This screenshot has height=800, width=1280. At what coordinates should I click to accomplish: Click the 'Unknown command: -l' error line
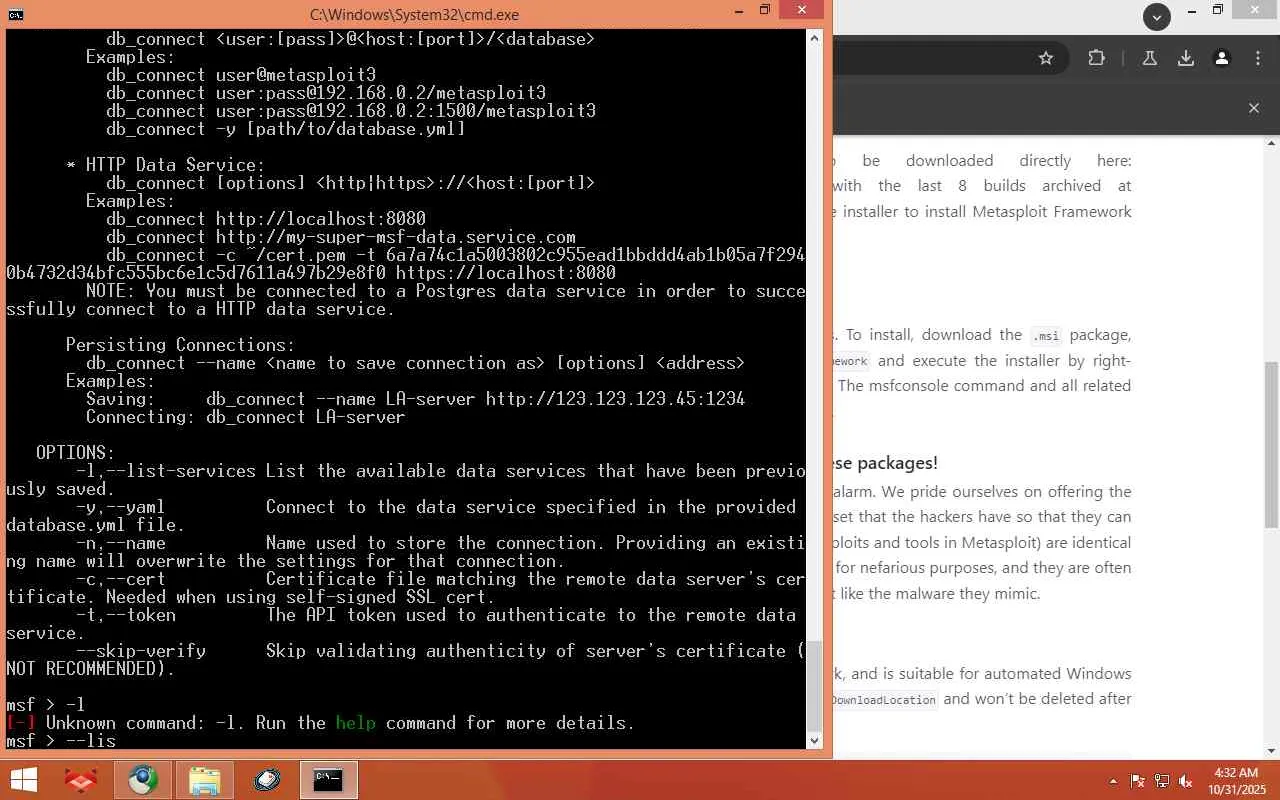320,723
